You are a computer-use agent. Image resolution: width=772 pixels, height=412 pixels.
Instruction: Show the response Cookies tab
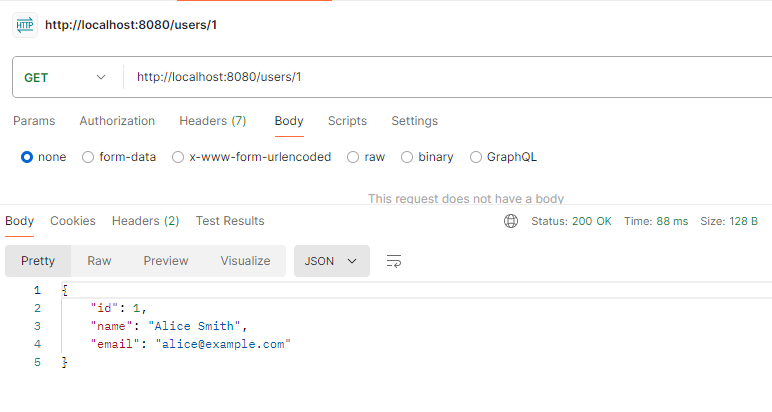coord(73,221)
